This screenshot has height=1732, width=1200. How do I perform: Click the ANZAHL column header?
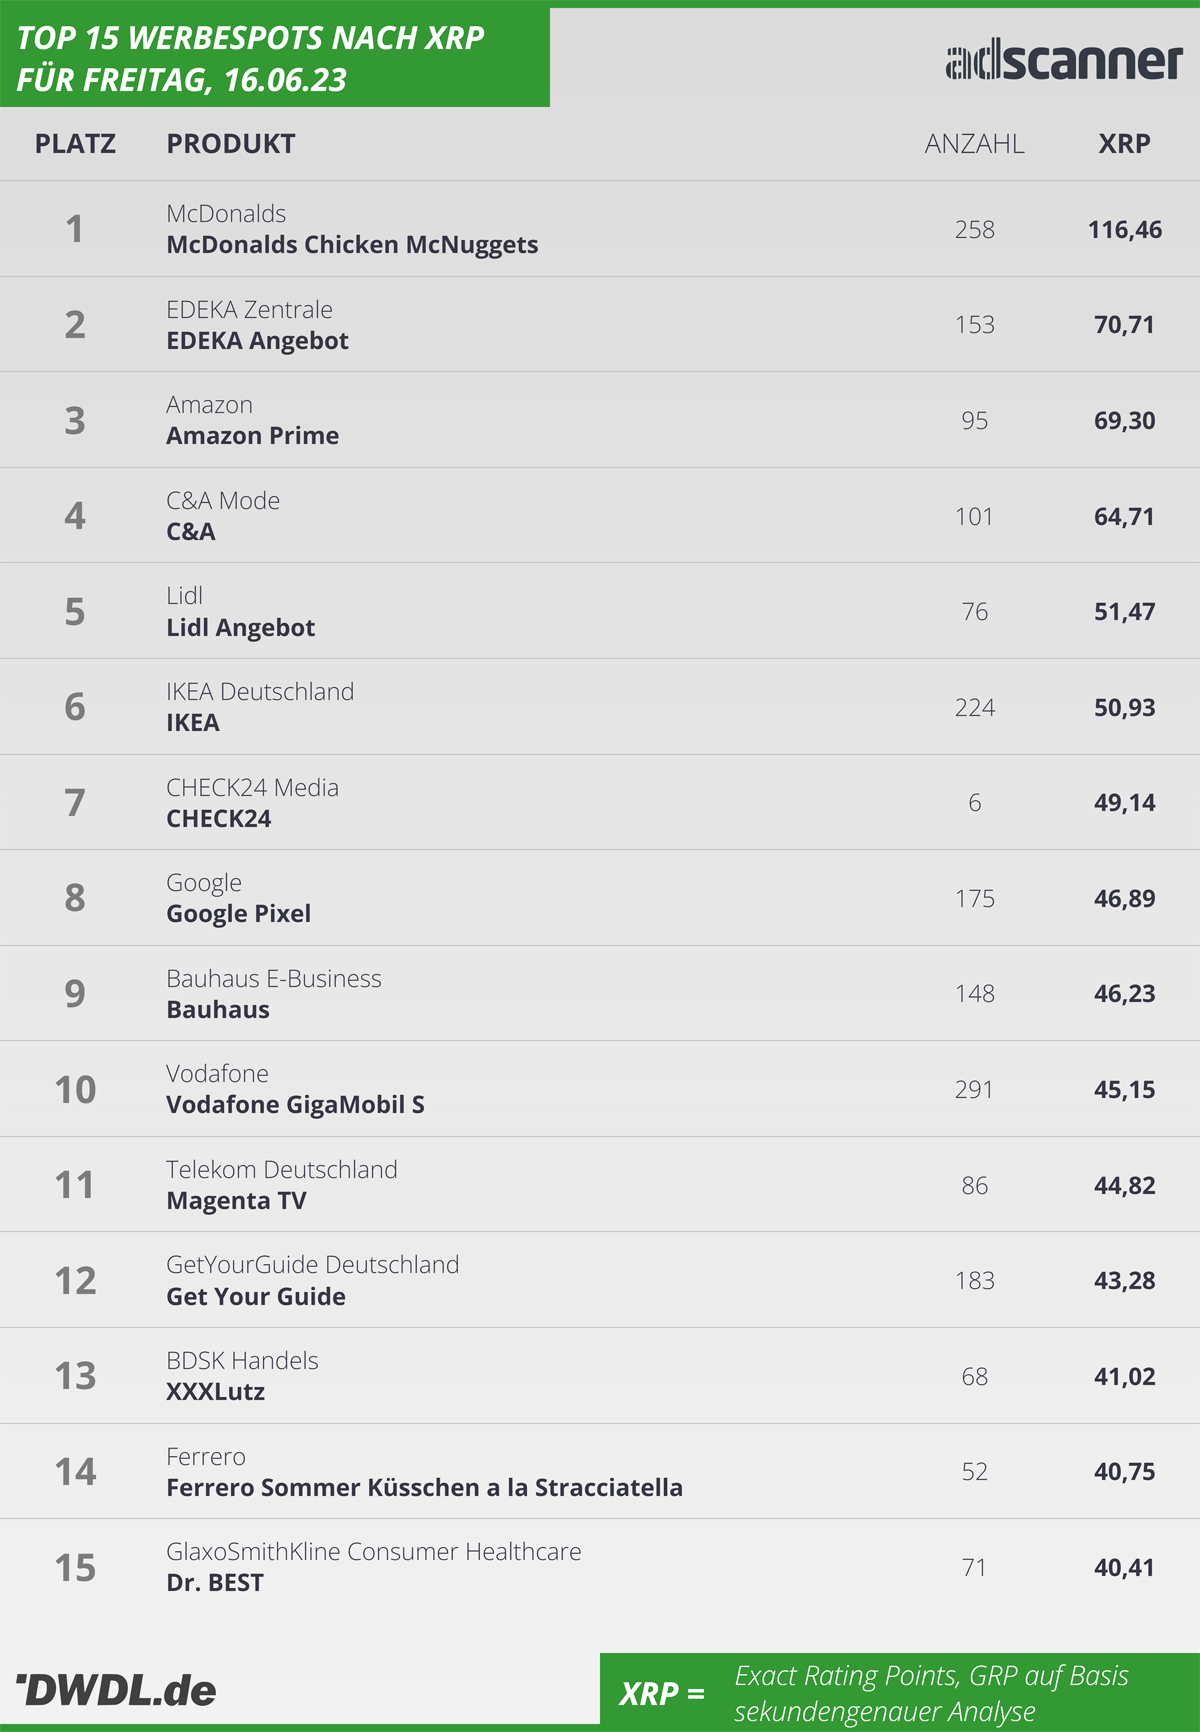click(x=974, y=144)
